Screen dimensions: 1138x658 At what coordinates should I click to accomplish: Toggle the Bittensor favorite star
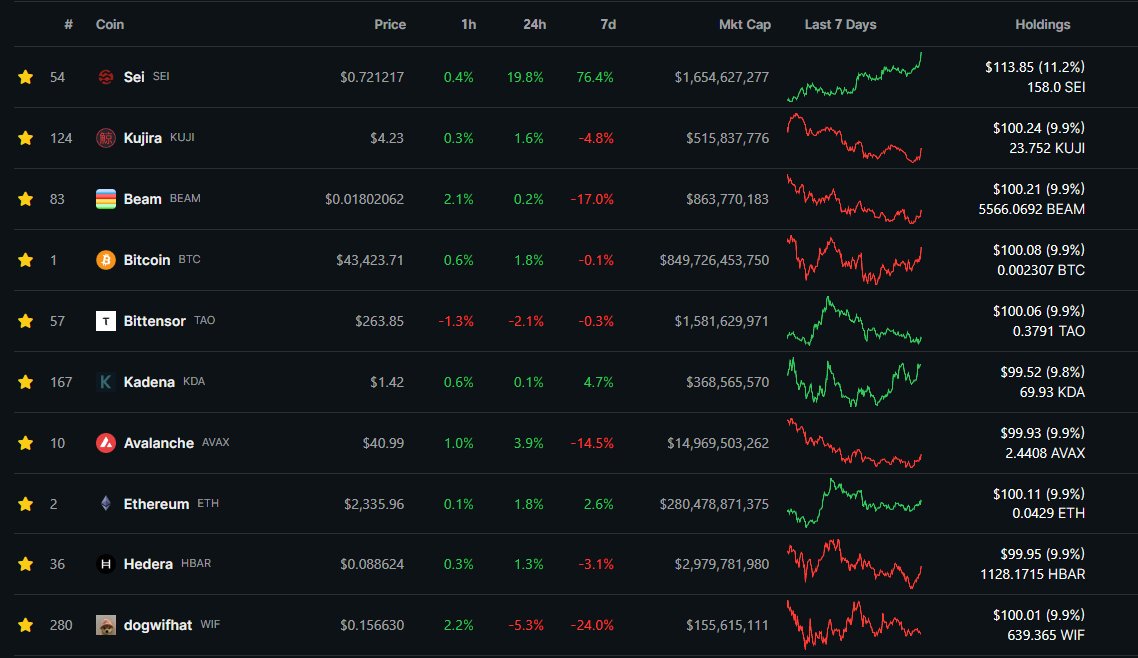coord(25,321)
